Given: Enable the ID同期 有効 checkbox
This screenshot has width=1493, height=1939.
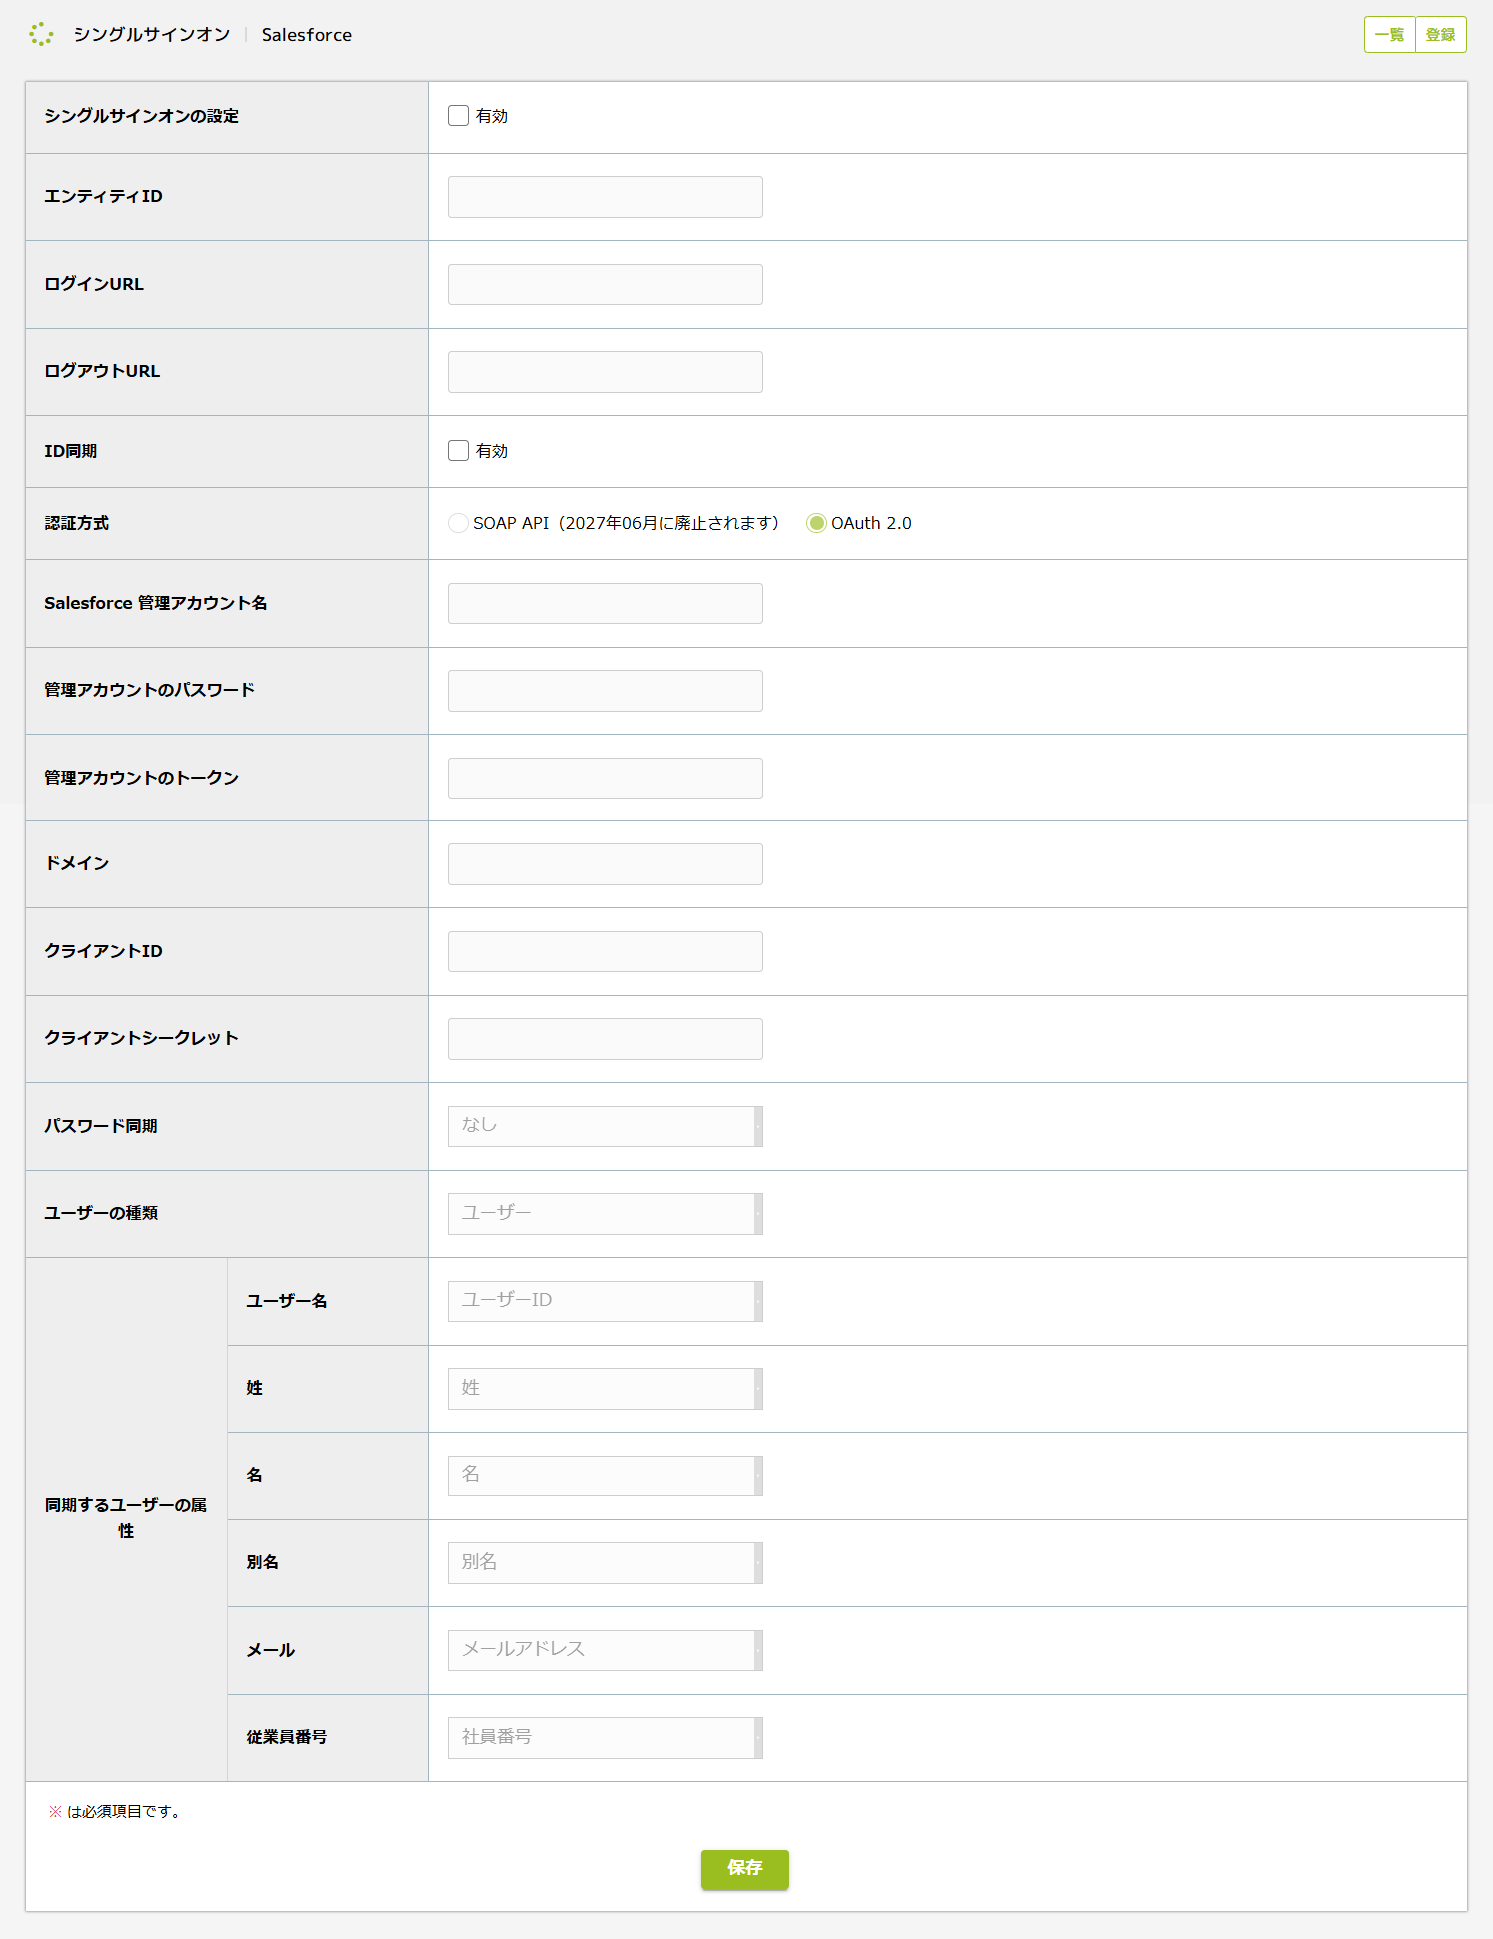Looking at the screenshot, I should (x=458, y=451).
